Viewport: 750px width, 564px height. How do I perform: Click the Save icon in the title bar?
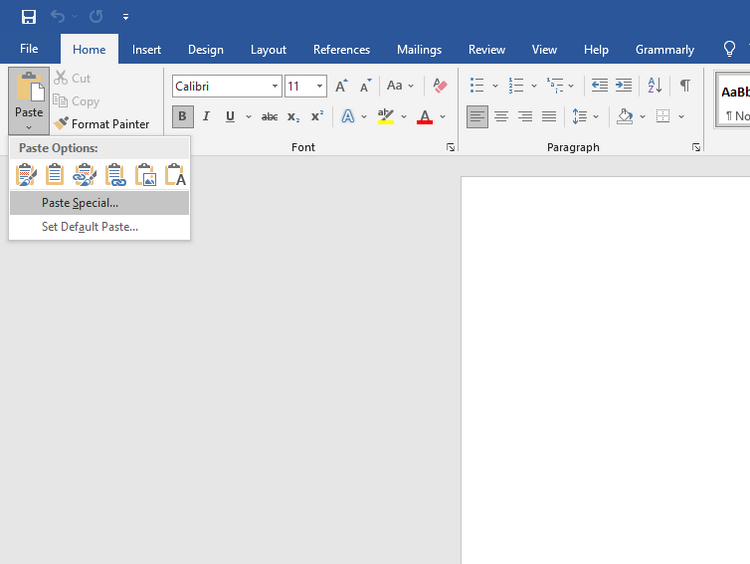click(29, 17)
